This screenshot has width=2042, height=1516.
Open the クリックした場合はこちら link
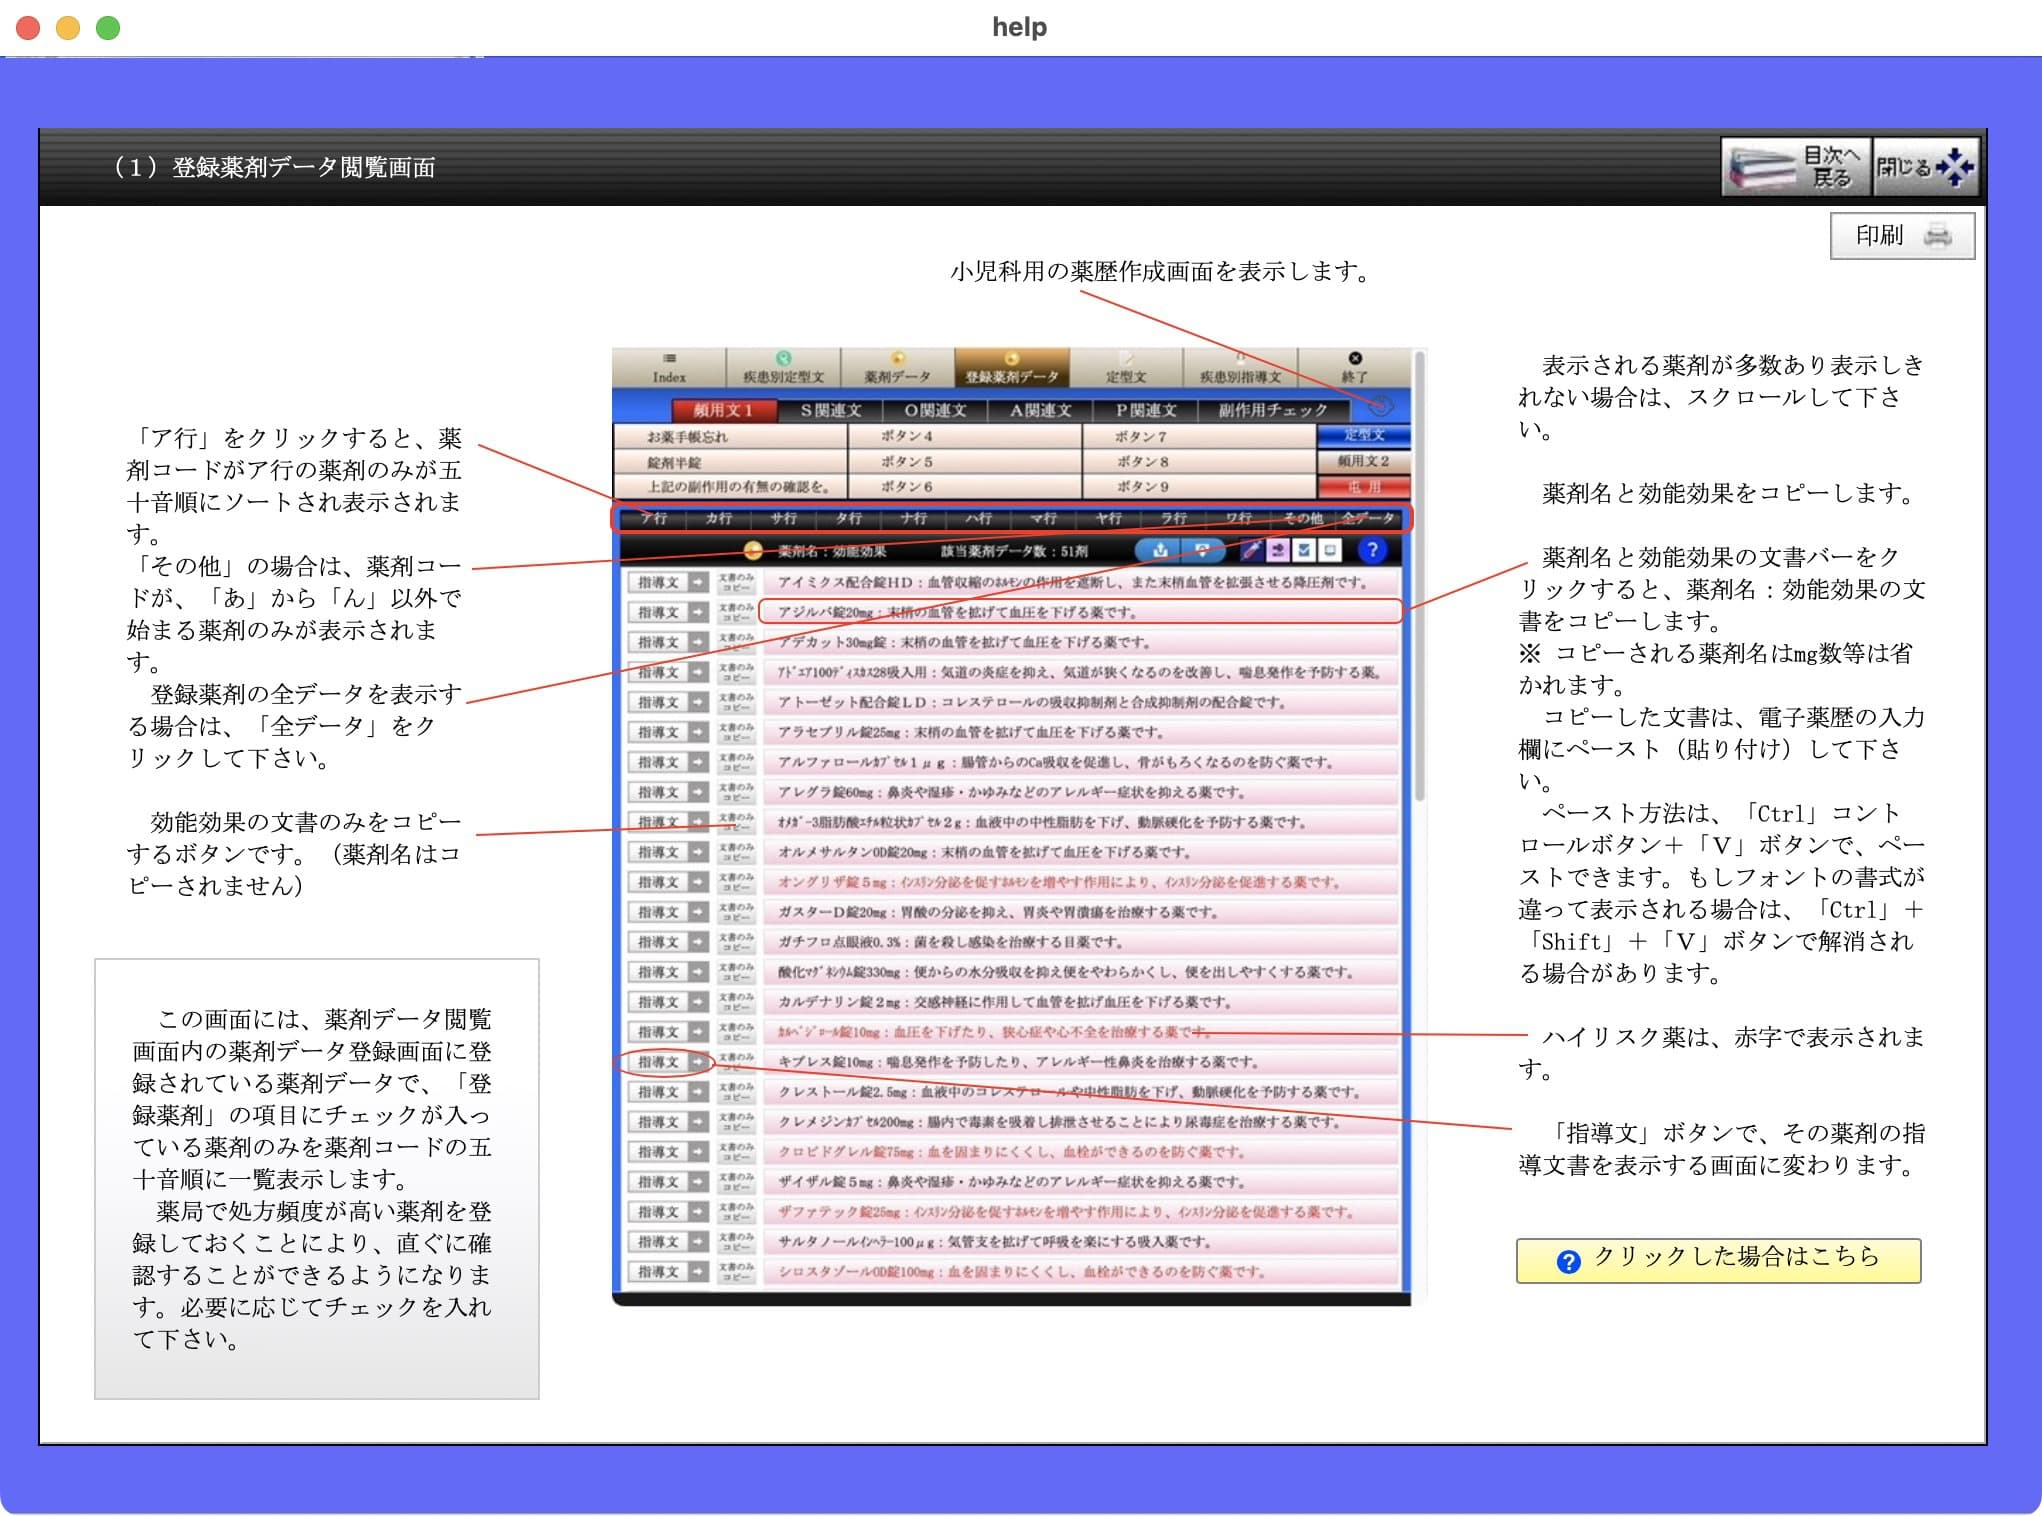tap(1717, 1260)
